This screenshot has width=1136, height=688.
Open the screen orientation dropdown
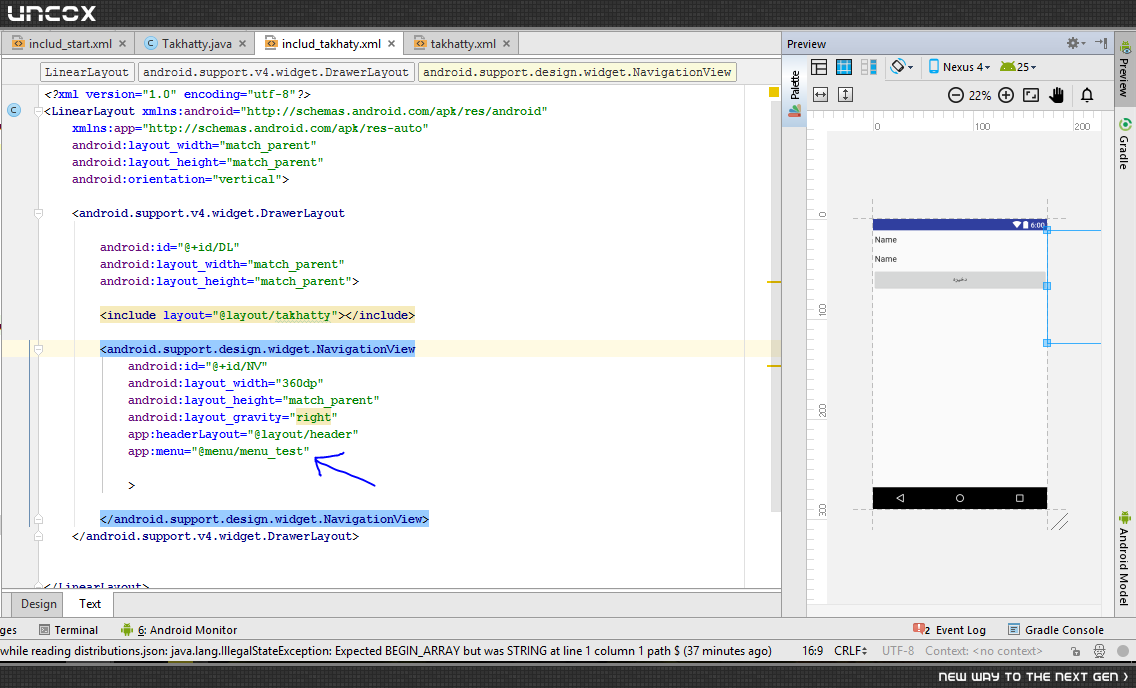point(902,67)
